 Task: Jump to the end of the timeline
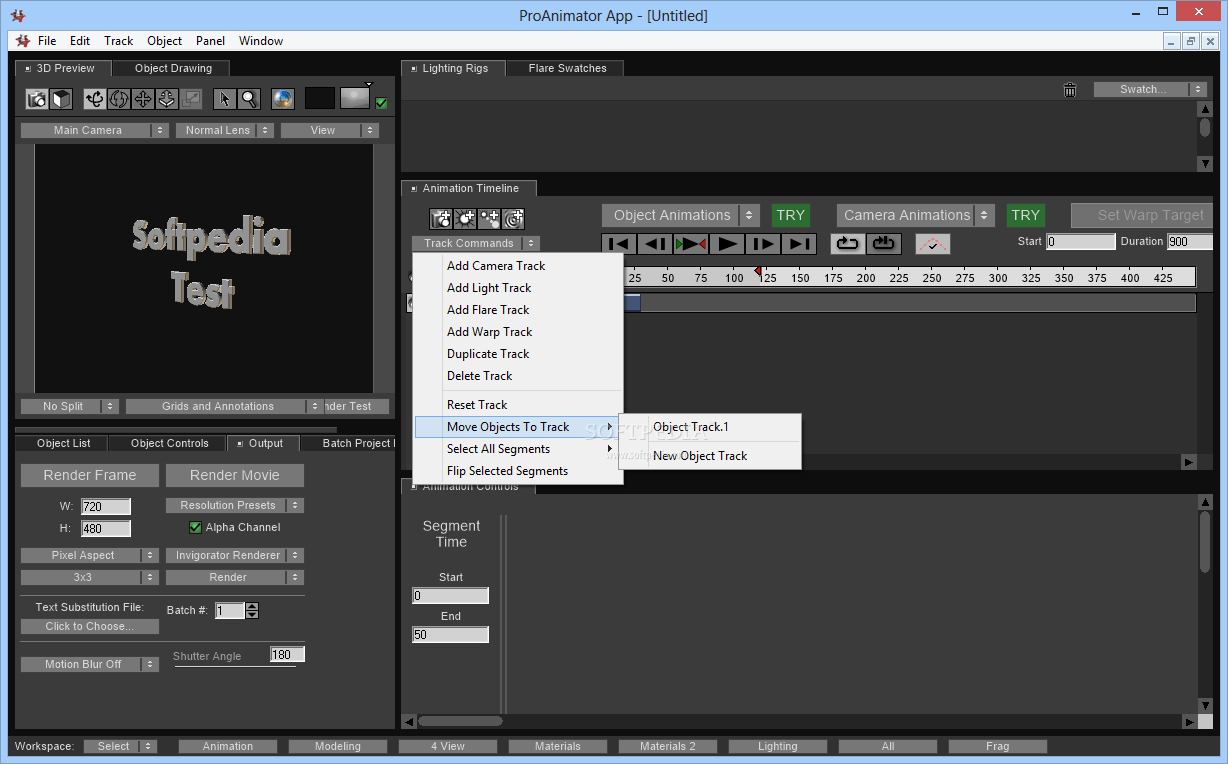pyautogui.click(x=800, y=243)
